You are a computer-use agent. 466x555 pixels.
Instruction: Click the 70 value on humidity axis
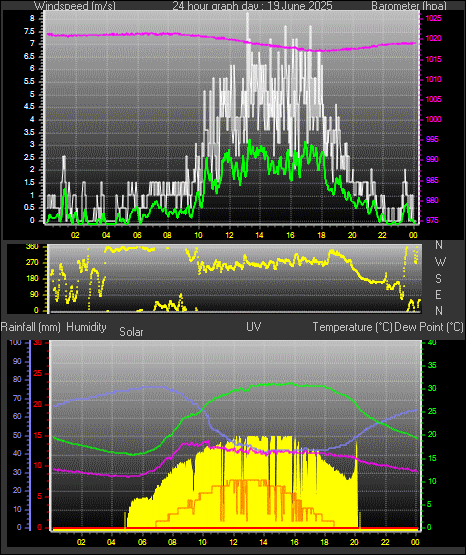pos(17,398)
